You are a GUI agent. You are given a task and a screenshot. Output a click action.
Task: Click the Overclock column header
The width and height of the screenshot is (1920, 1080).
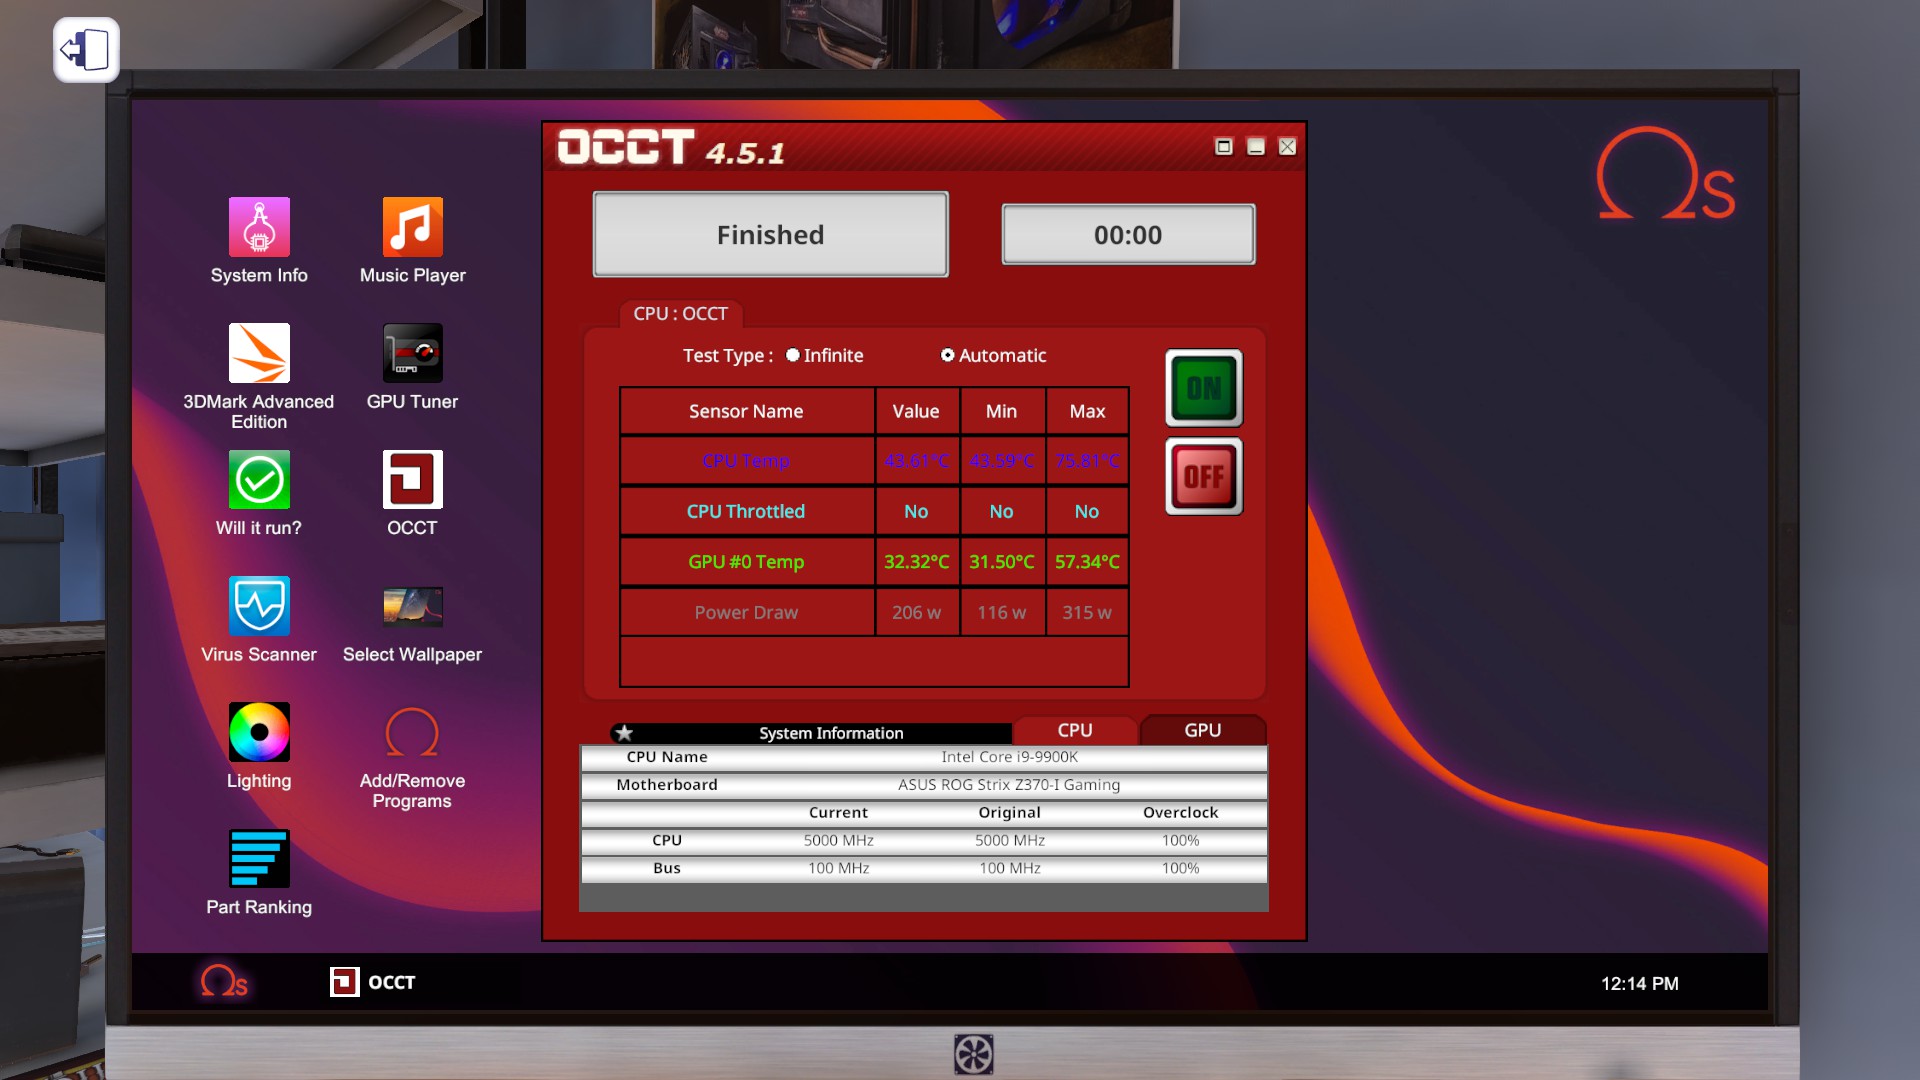pyautogui.click(x=1180, y=813)
